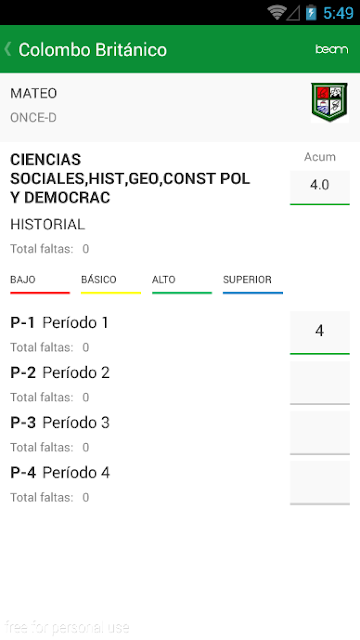Tap the empty Período 2 grade box
Screen dimensions: 360x640
tap(320, 383)
